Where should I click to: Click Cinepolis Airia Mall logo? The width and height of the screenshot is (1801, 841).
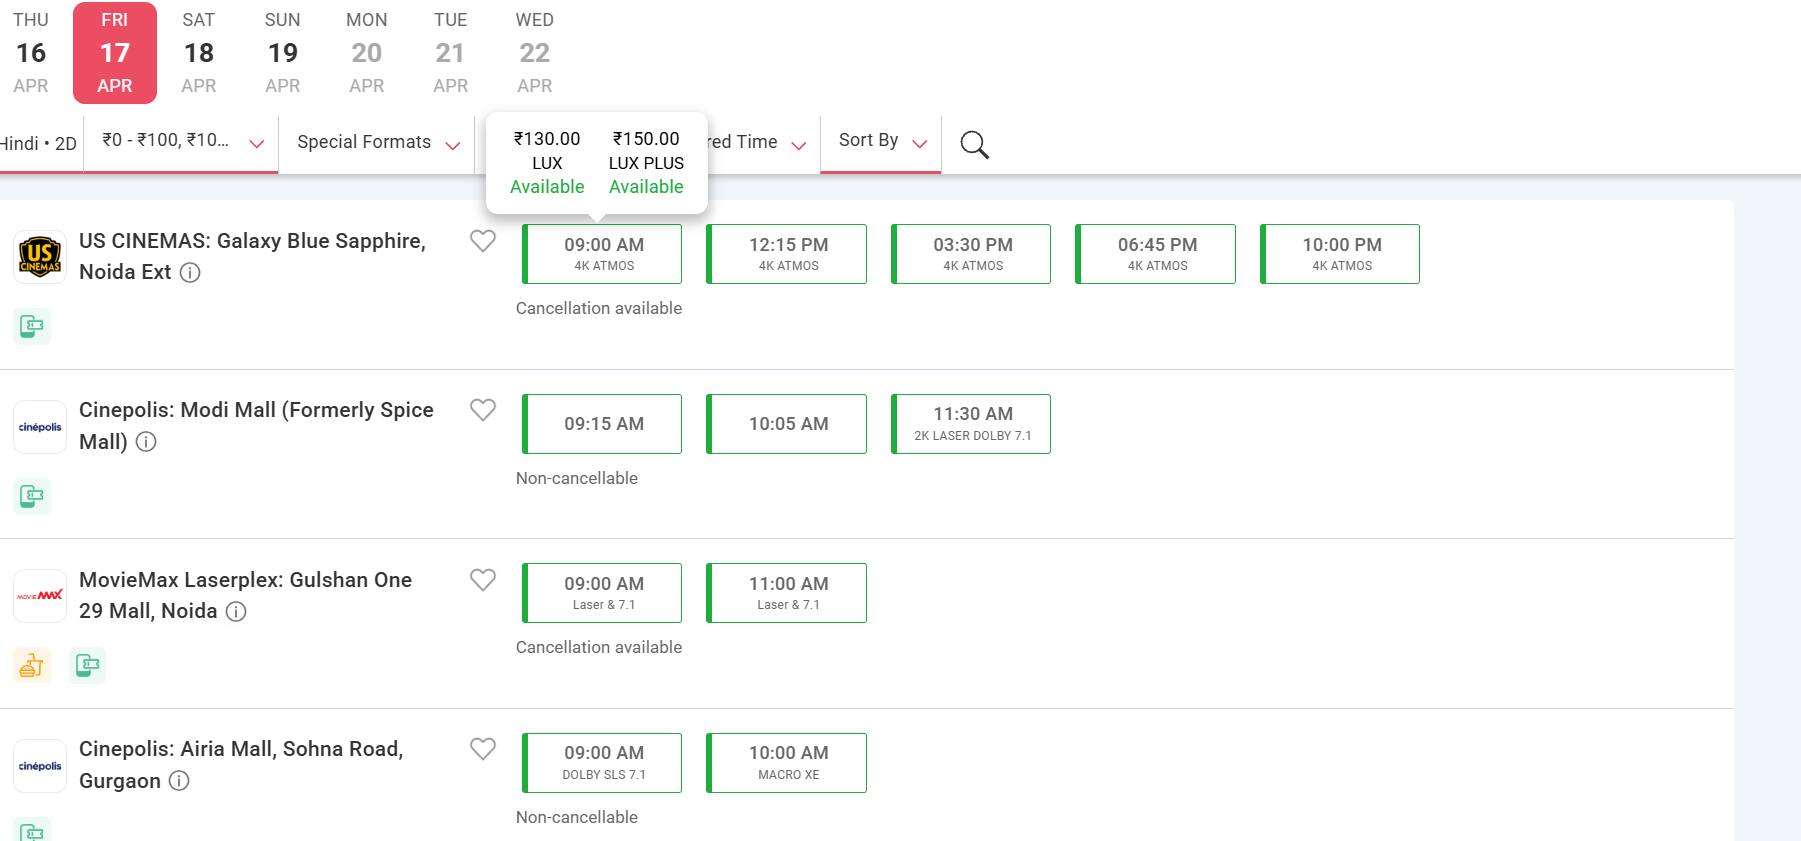tap(40, 766)
